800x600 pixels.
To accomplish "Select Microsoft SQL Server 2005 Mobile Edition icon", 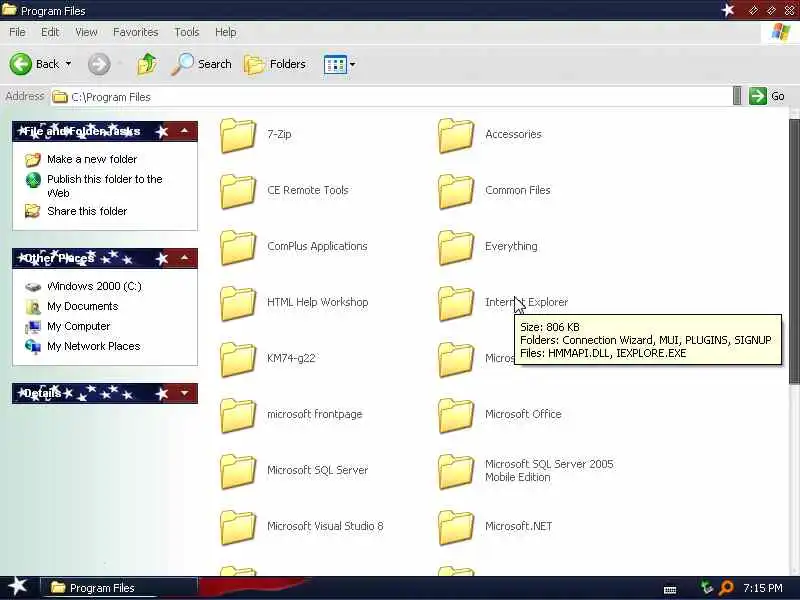I will tap(456, 471).
